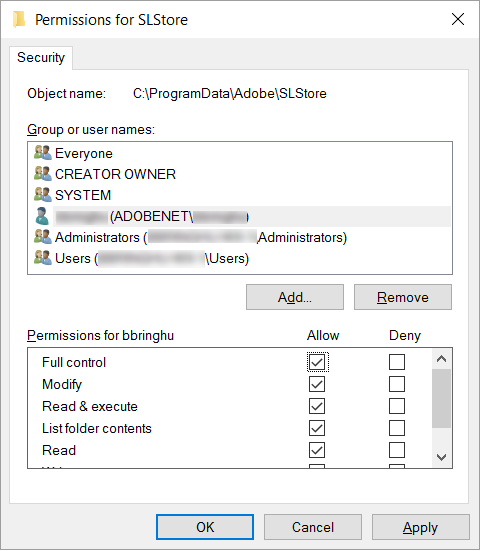This screenshot has height=551, width=481.
Task: Click the folder icon in title bar
Action: click(19, 19)
